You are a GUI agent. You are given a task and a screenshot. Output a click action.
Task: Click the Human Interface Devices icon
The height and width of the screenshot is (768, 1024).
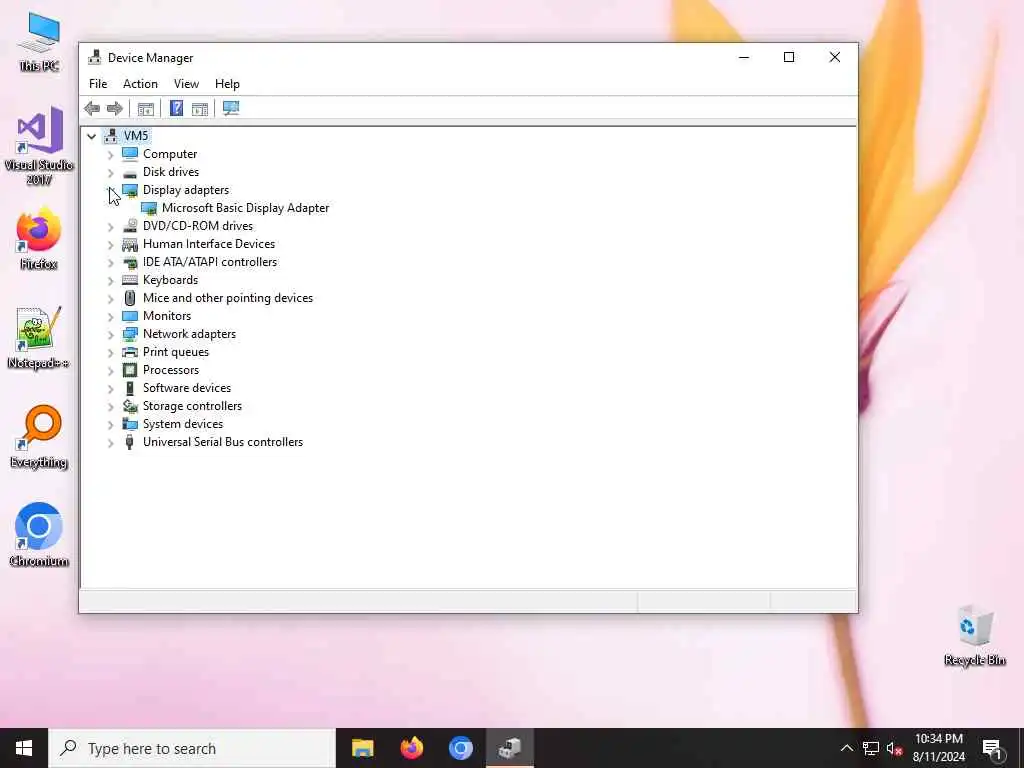130,244
